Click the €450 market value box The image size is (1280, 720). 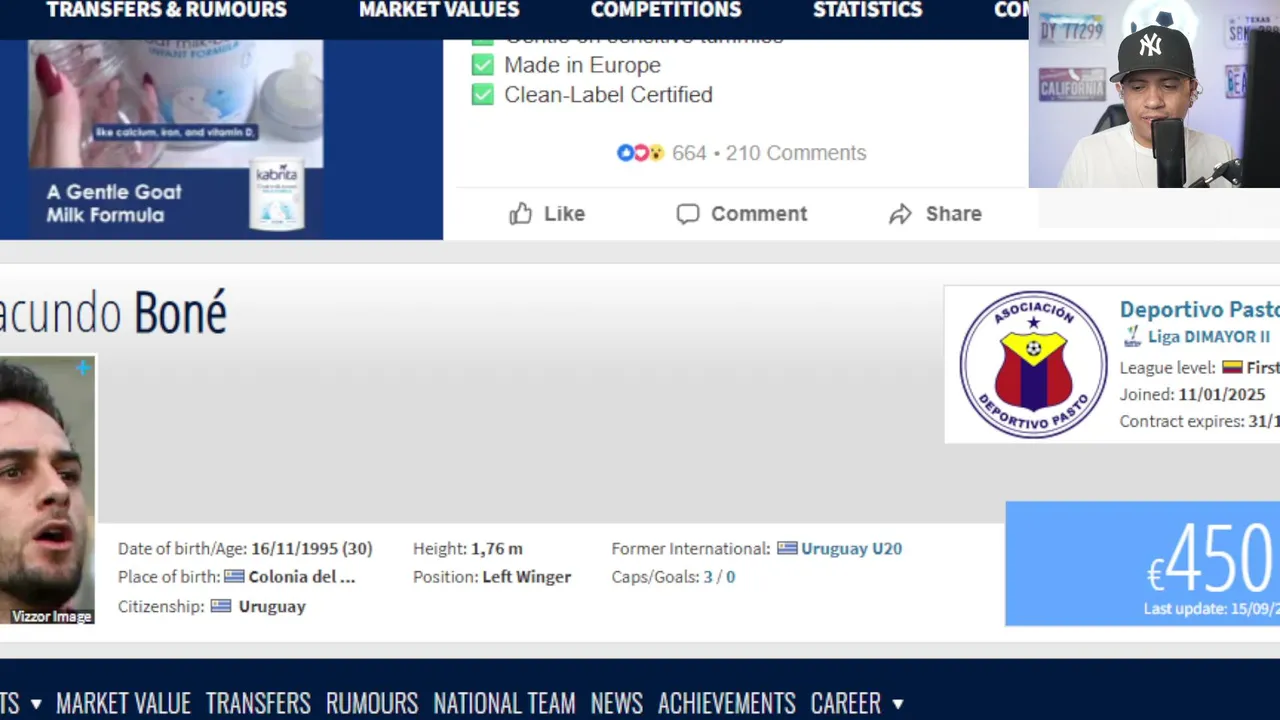click(x=1142, y=563)
